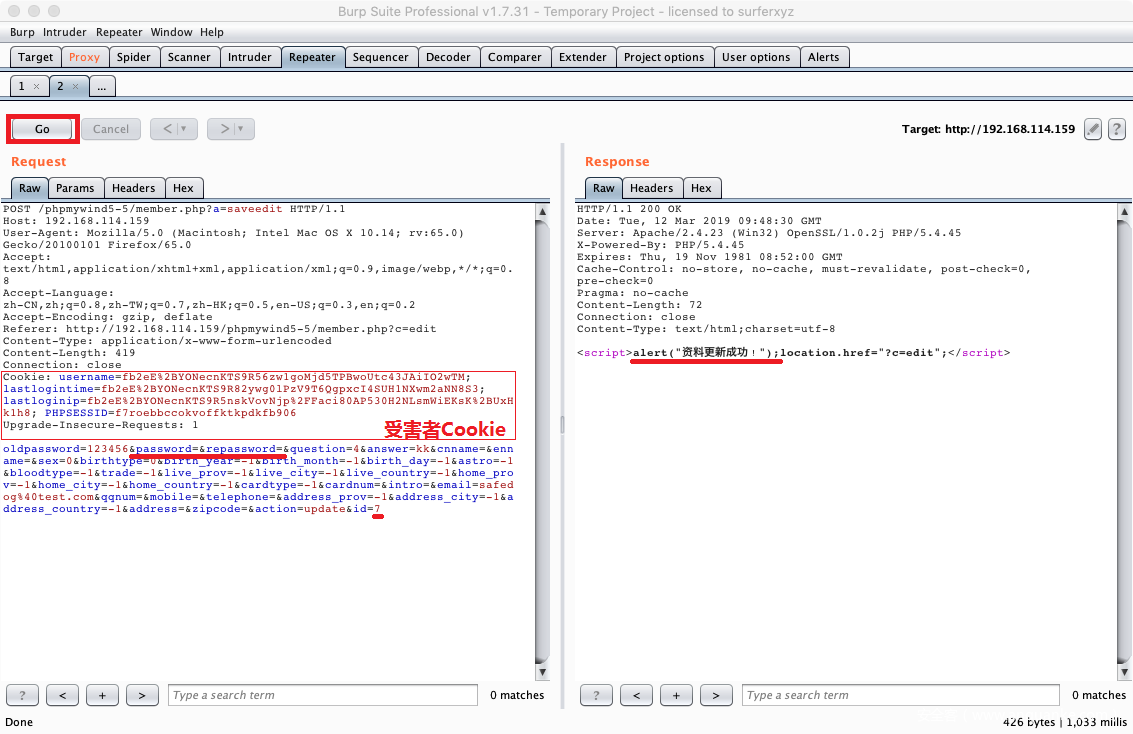This screenshot has width=1133, height=734.
Task: Open the history forward dropdown arrow
Action: (x=241, y=129)
